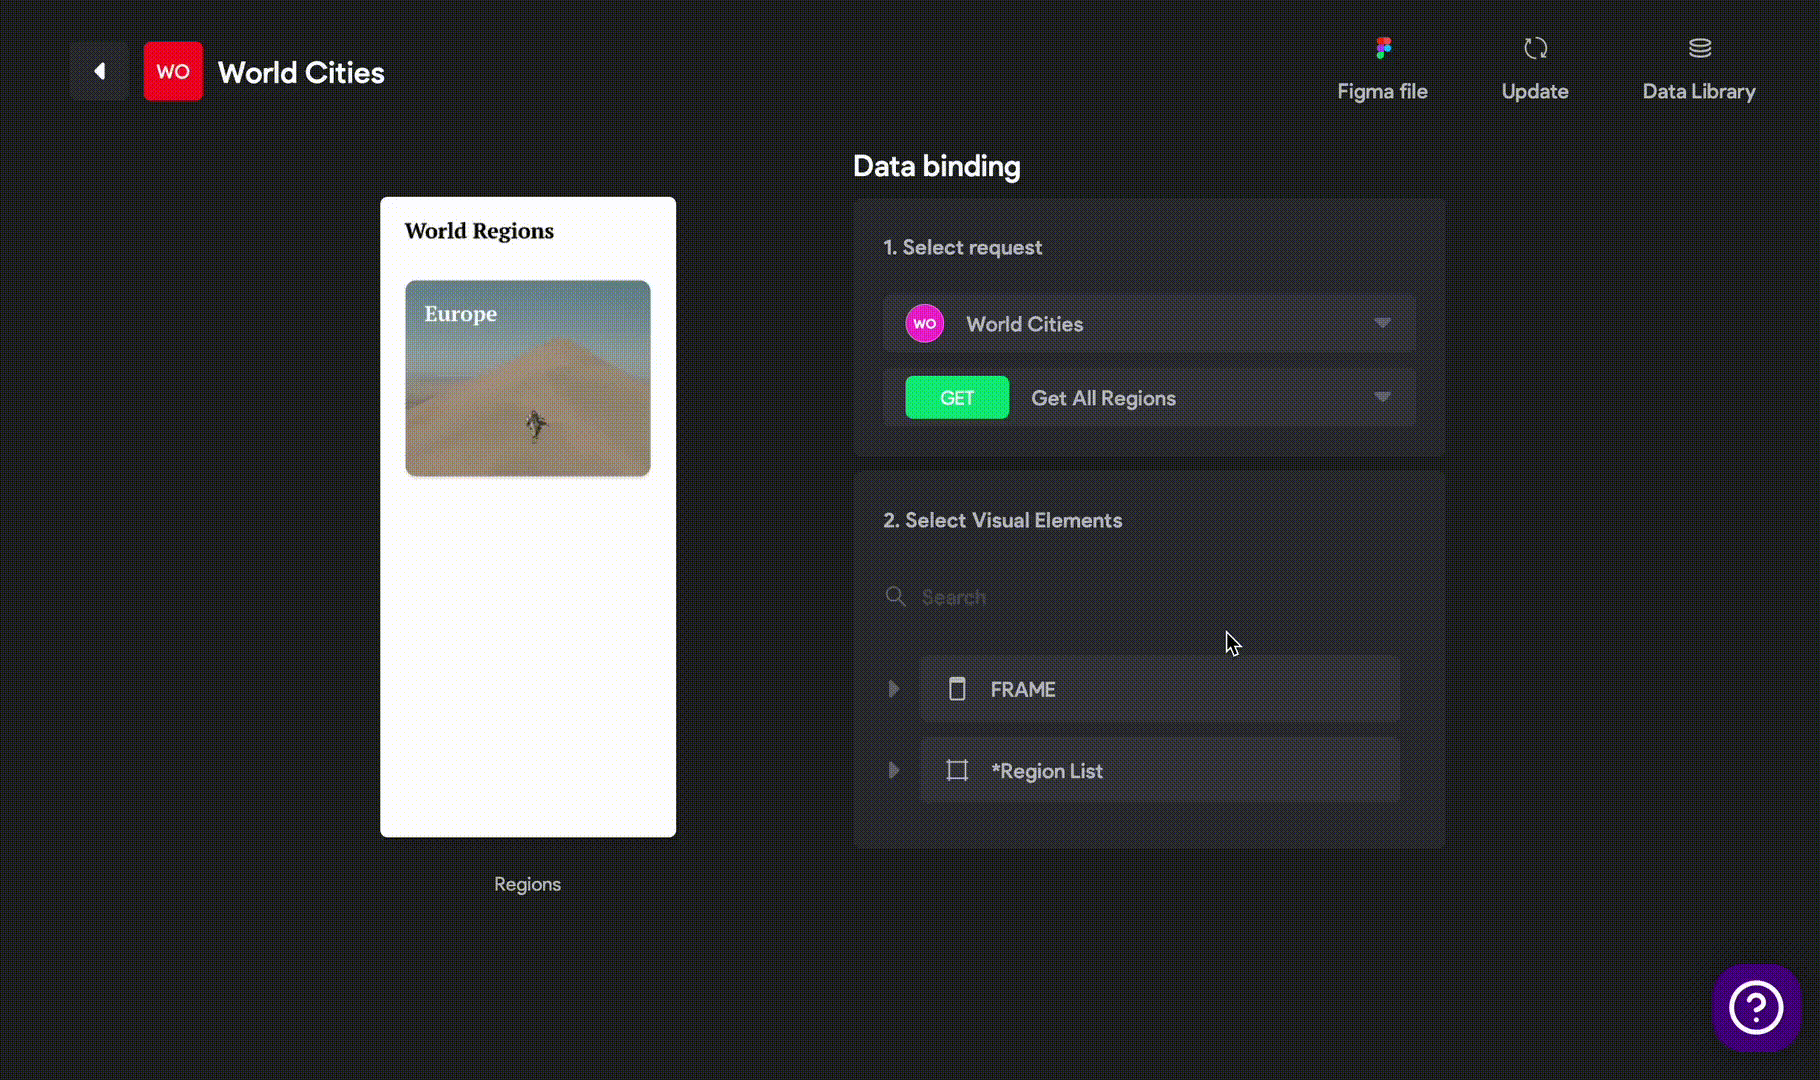1820x1080 pixels.
Task: Click the red WO project logo
Action: (173, 71)
